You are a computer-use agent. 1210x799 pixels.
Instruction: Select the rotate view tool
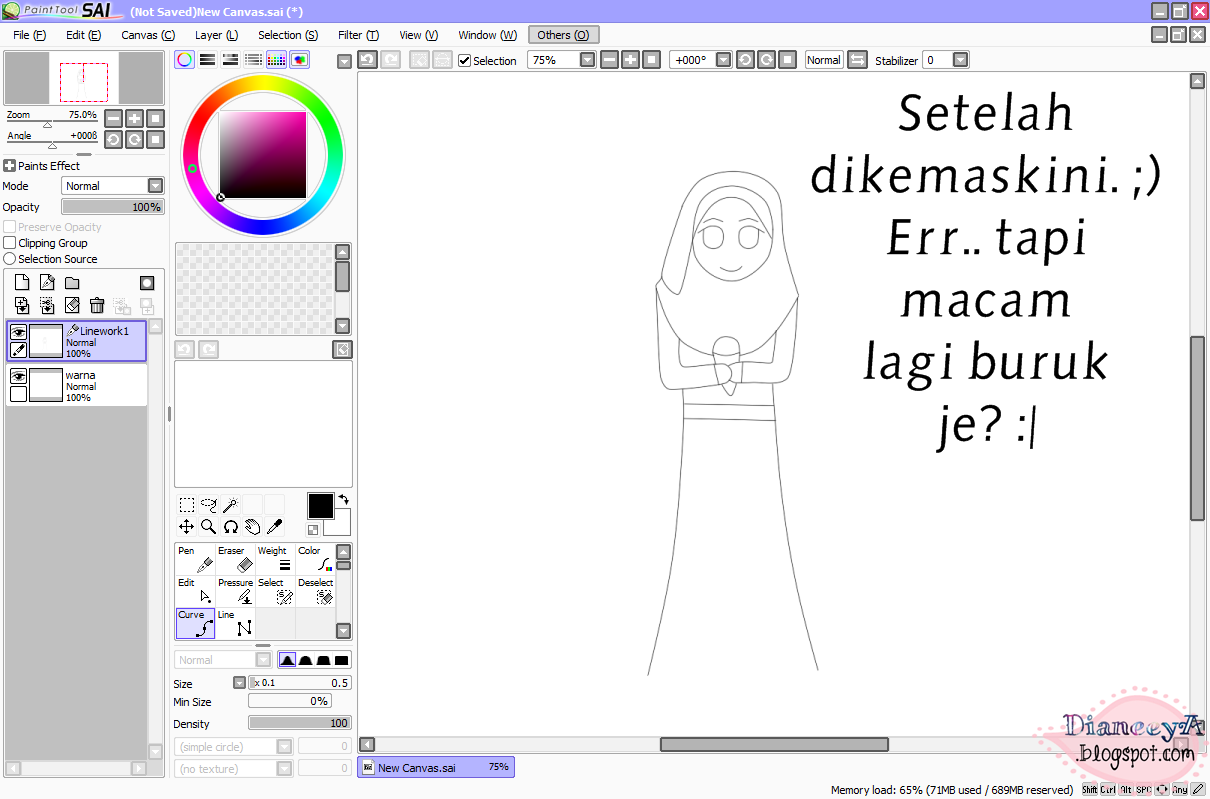231,526
